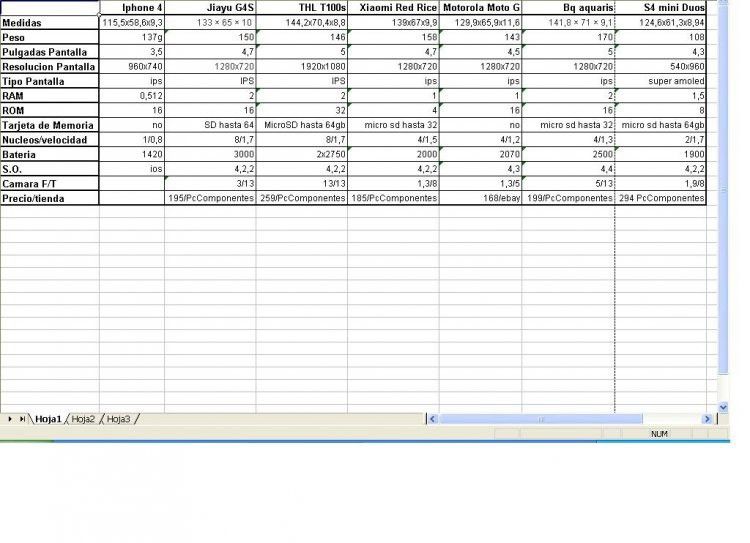
Task: Select the ROM row label
Action: (50, 111)
